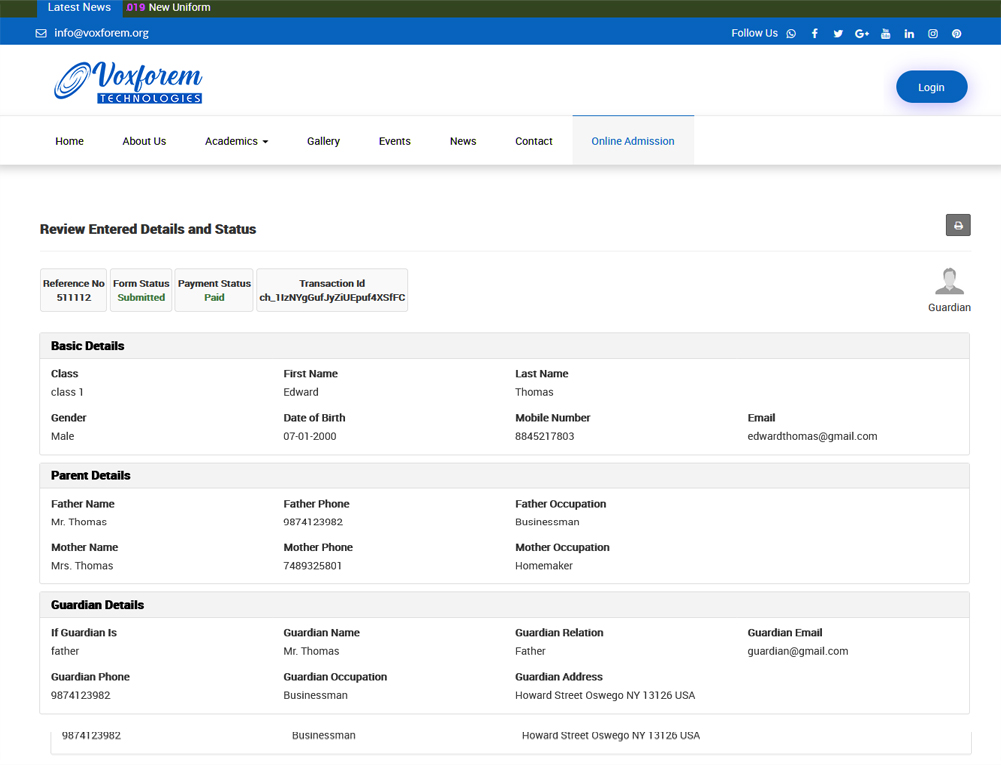This screenshot has height=765, width=1001.
Task: Click the YouTube icon
Action: pos(885,34)
